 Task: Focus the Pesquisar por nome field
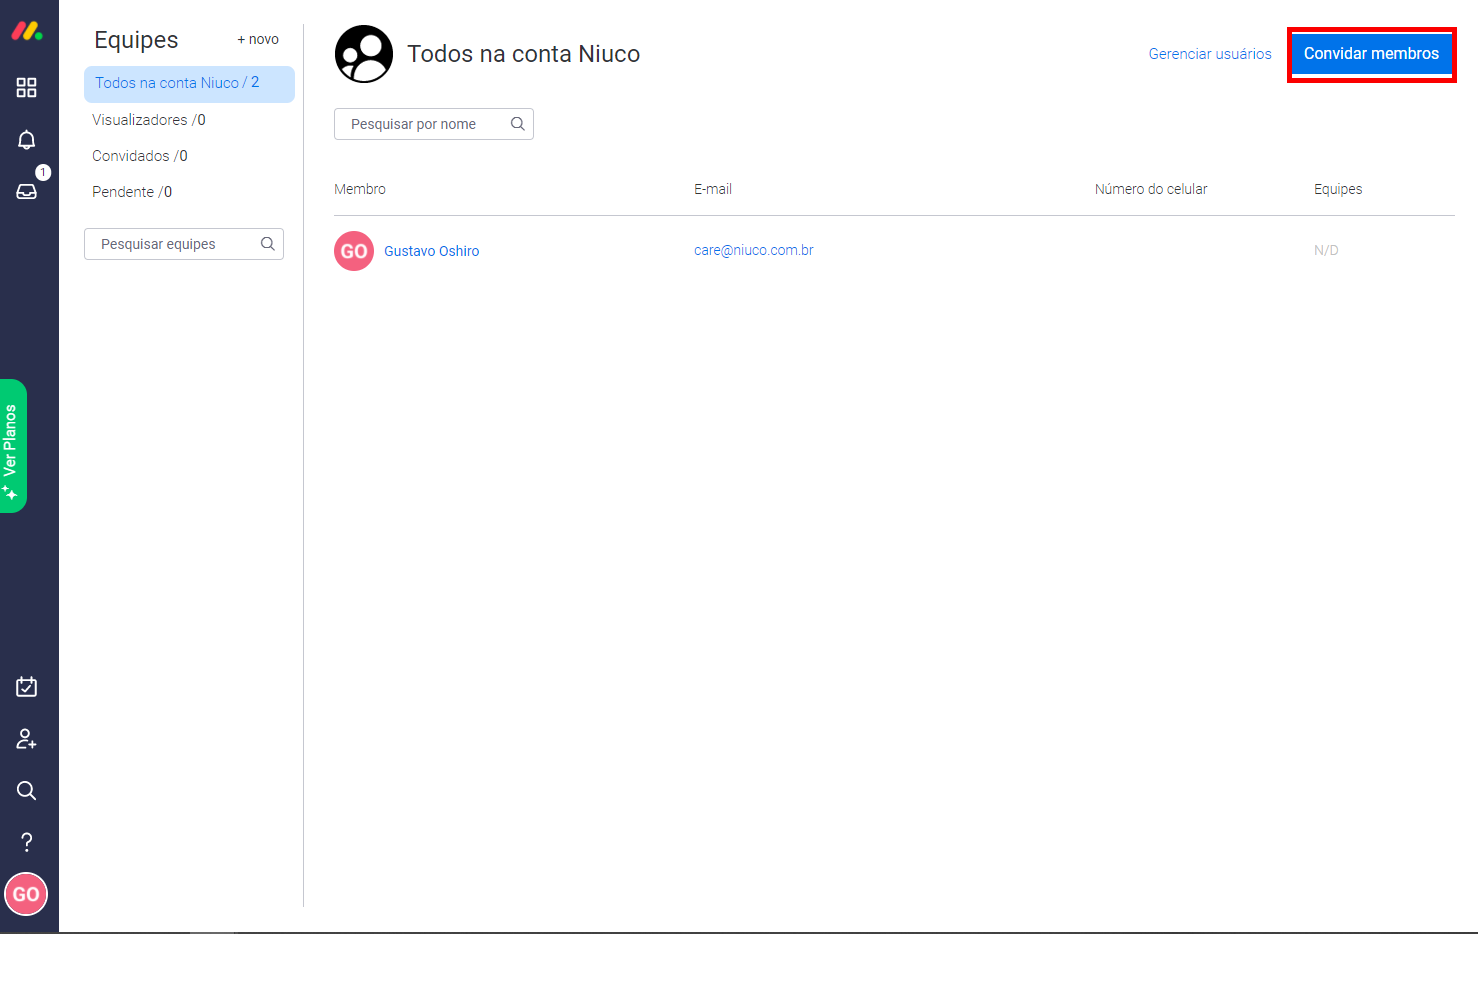pyautogui.click(x=434, y=124)
